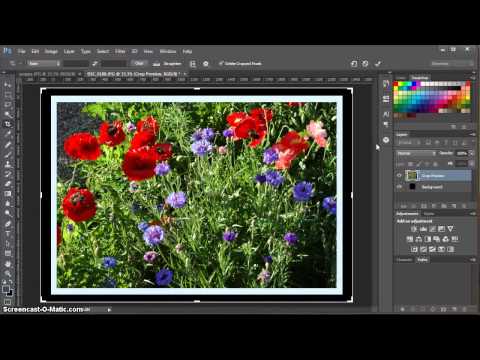This screenshot has width=480, height=360.
Task: Add a Brightness/Contrast adjustment
Action: [x=414, y=229]
